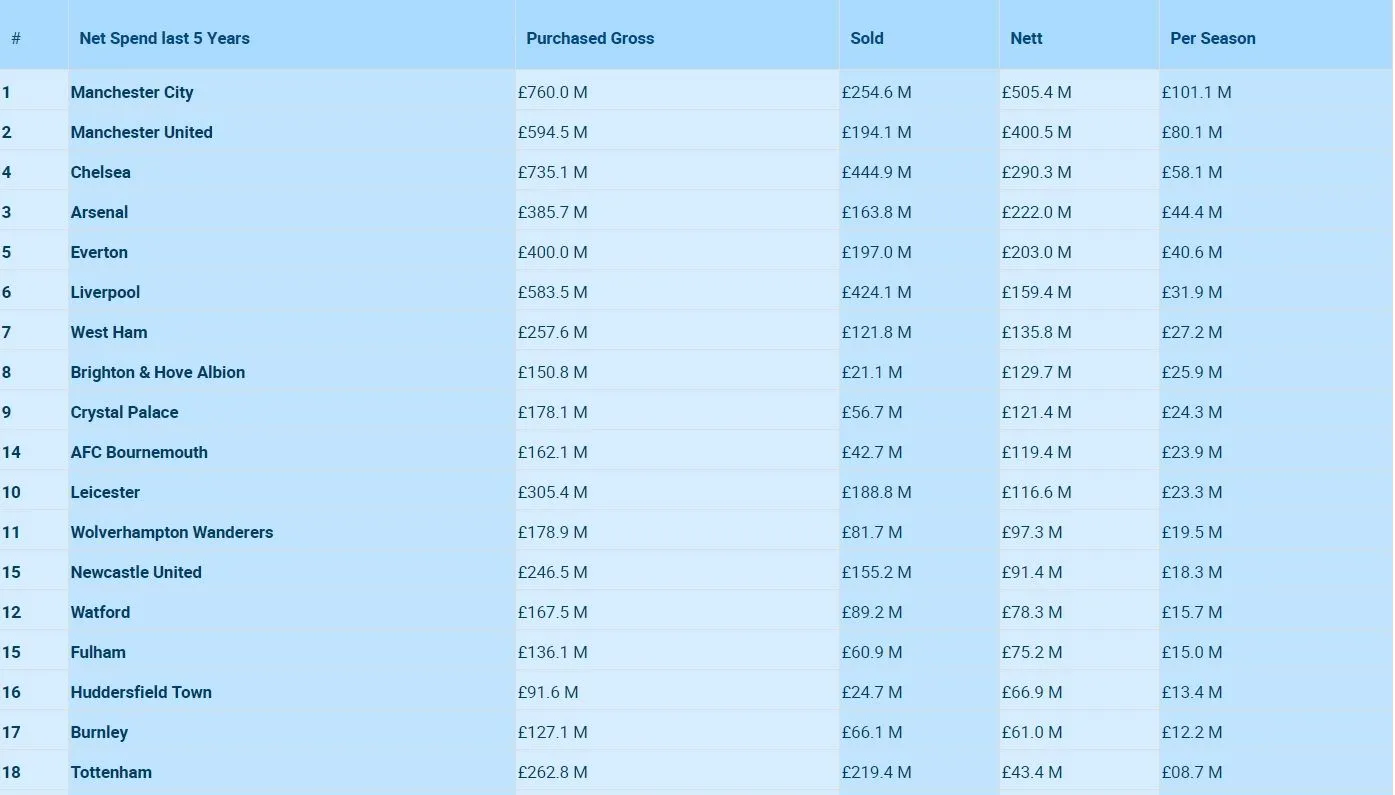1395x795 pixels.
Task: Select the Net Spend last 5 Years header
Action: 165,39
